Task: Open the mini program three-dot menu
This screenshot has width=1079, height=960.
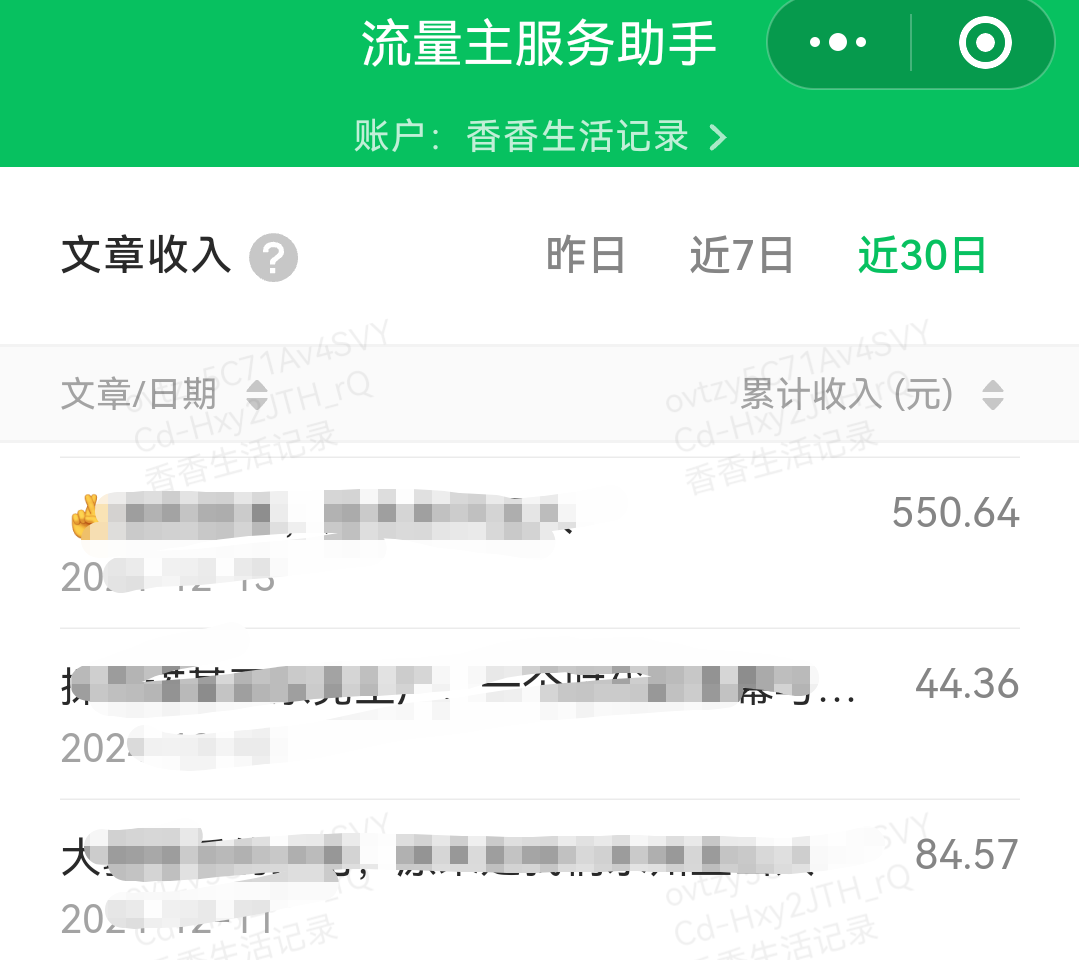Action: tap(837, 43)
